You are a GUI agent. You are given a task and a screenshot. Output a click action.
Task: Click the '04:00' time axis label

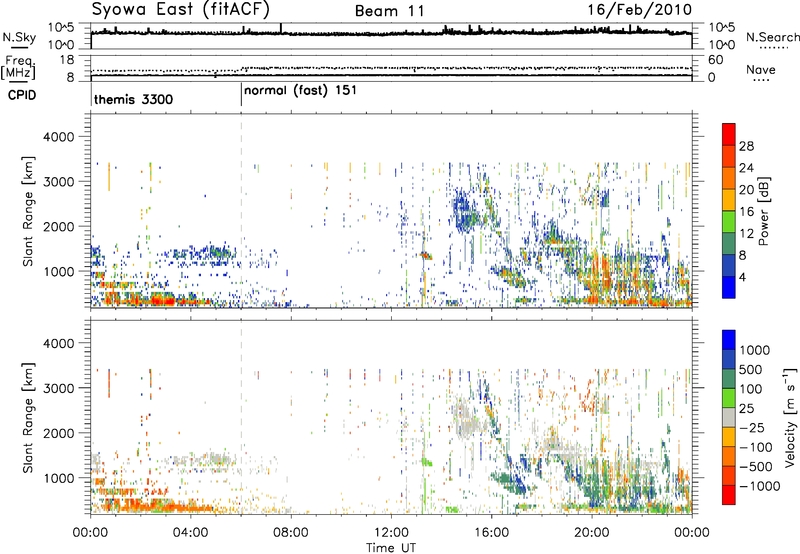(191, 533)
